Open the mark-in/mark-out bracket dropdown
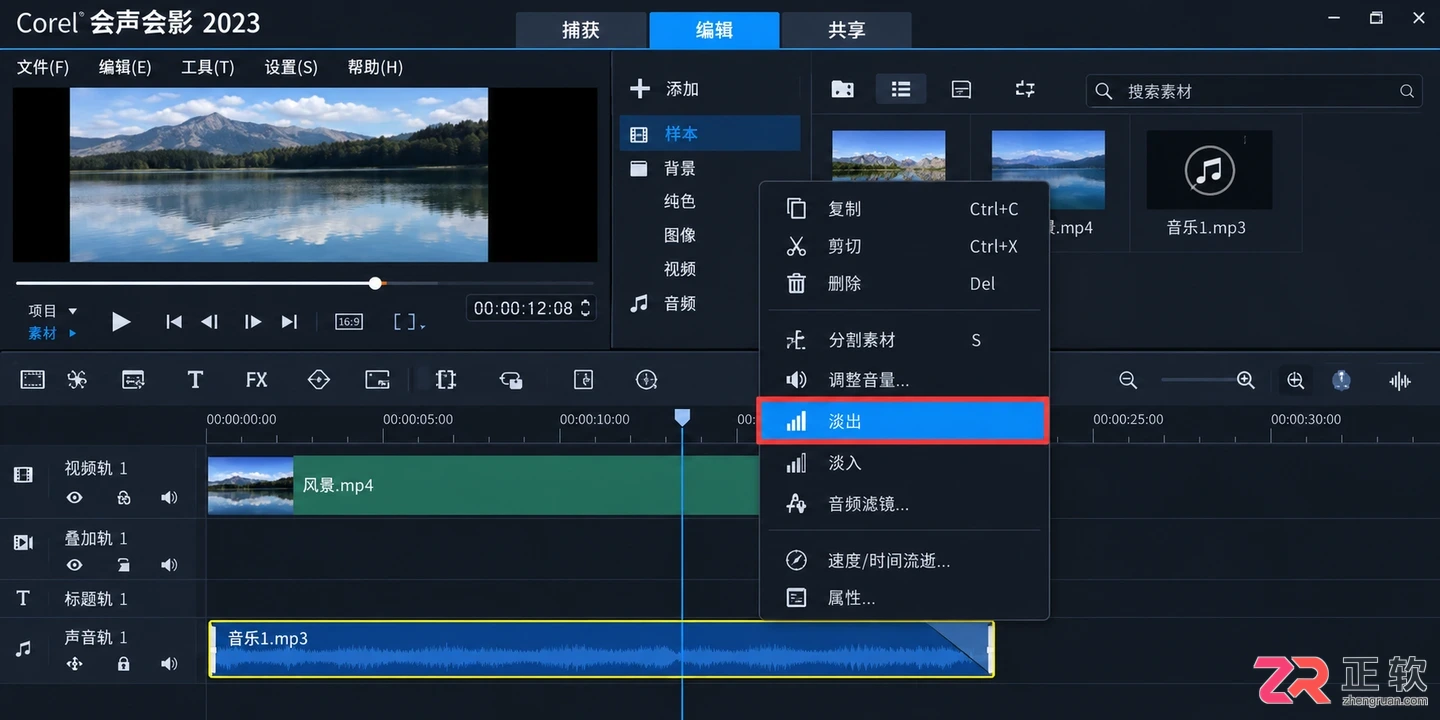The height and width of the screenshot is (720, 1440). tap(409, 322)
